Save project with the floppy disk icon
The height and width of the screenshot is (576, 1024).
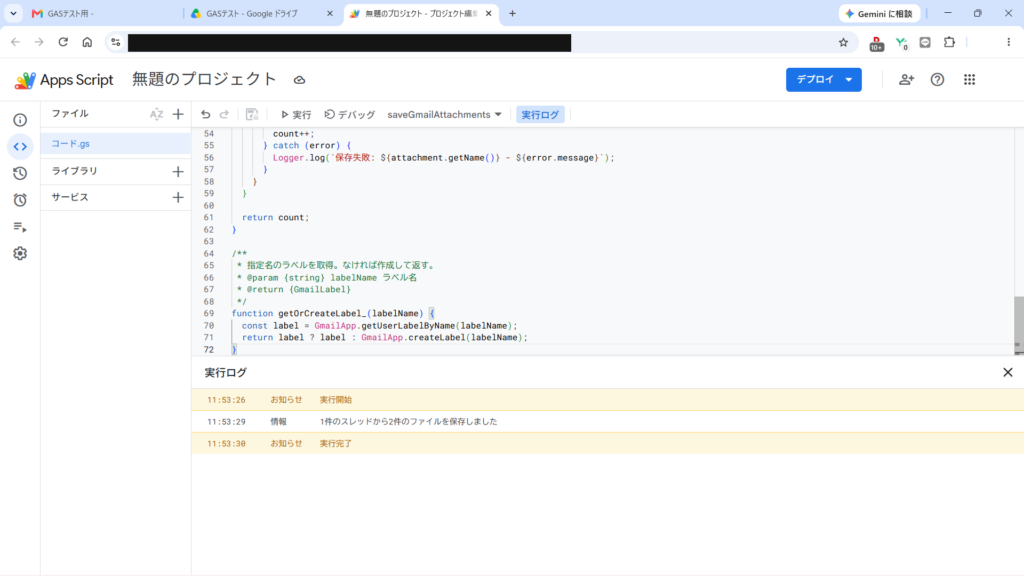[x=251, y=114]
